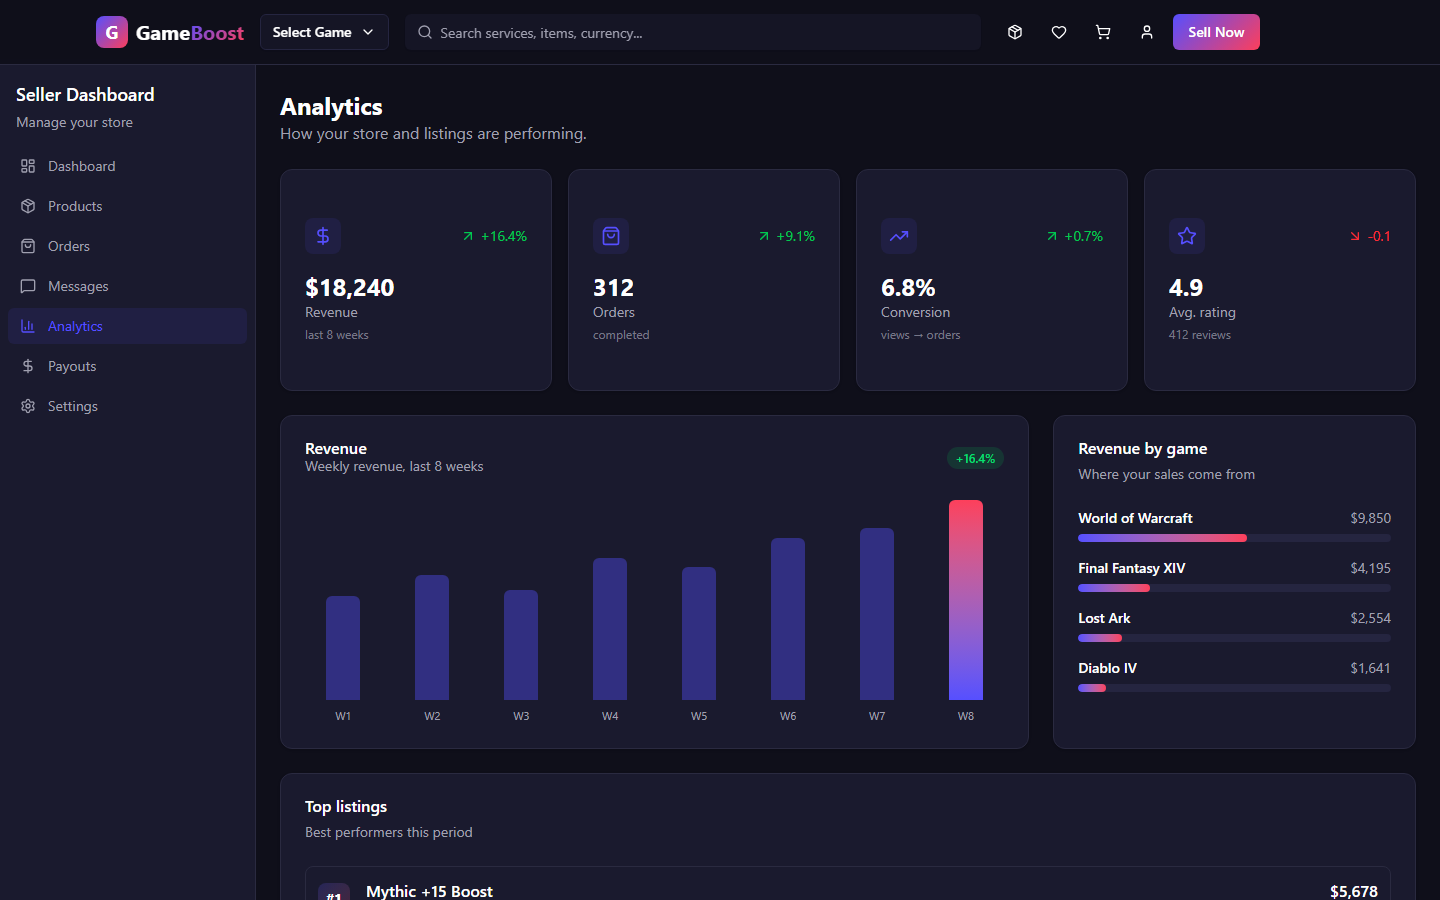Click the 312 orders value
1440x900 pixels.
pyautogui.click(x=614, y=288)
